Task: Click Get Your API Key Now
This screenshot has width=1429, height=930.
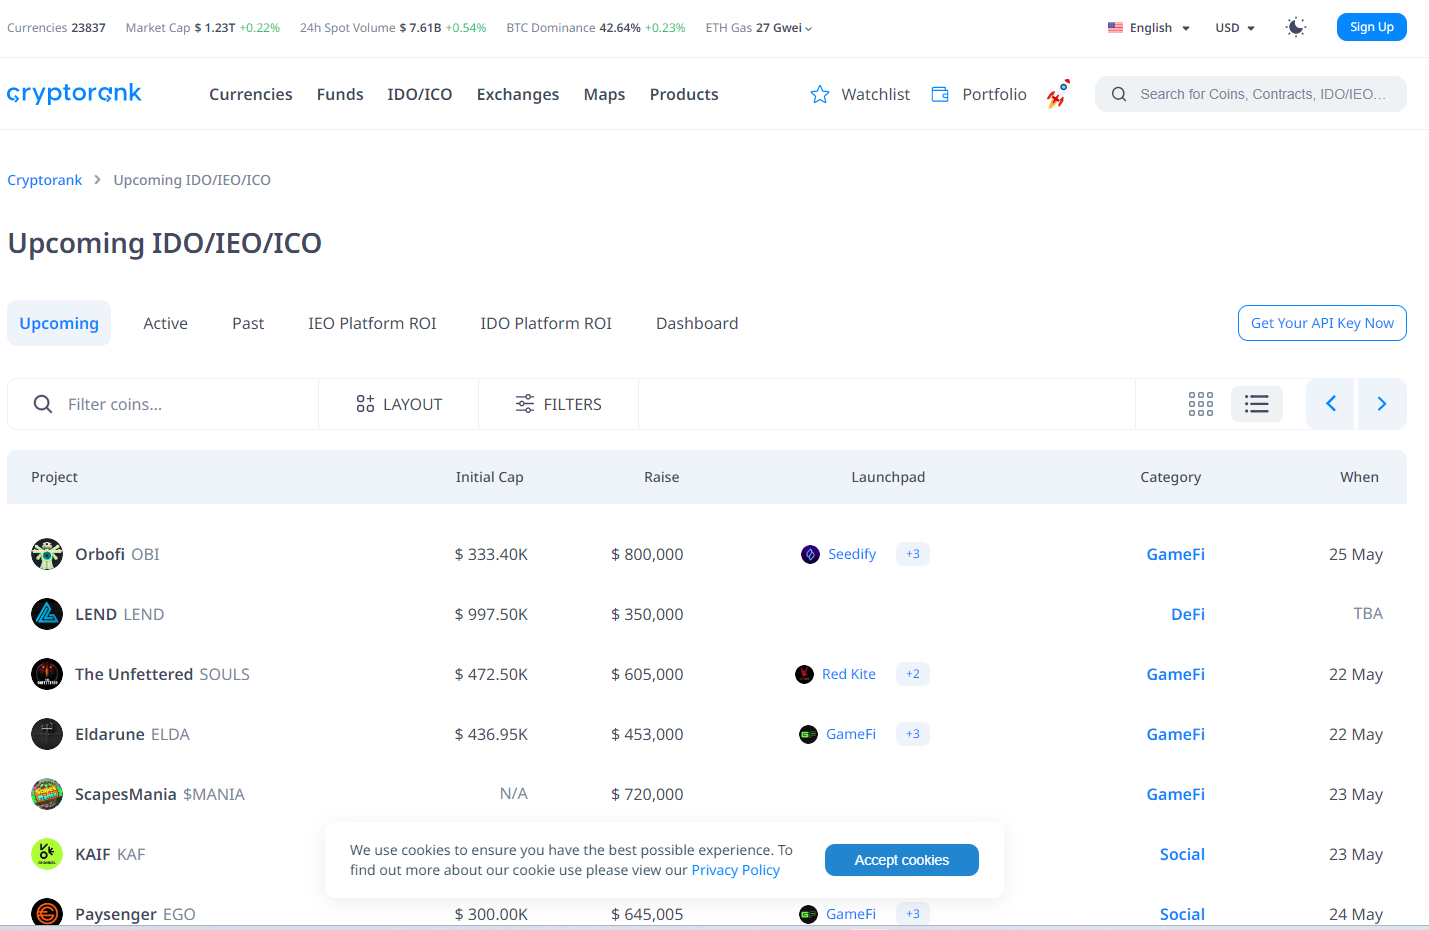Action: pos(1322,323)
